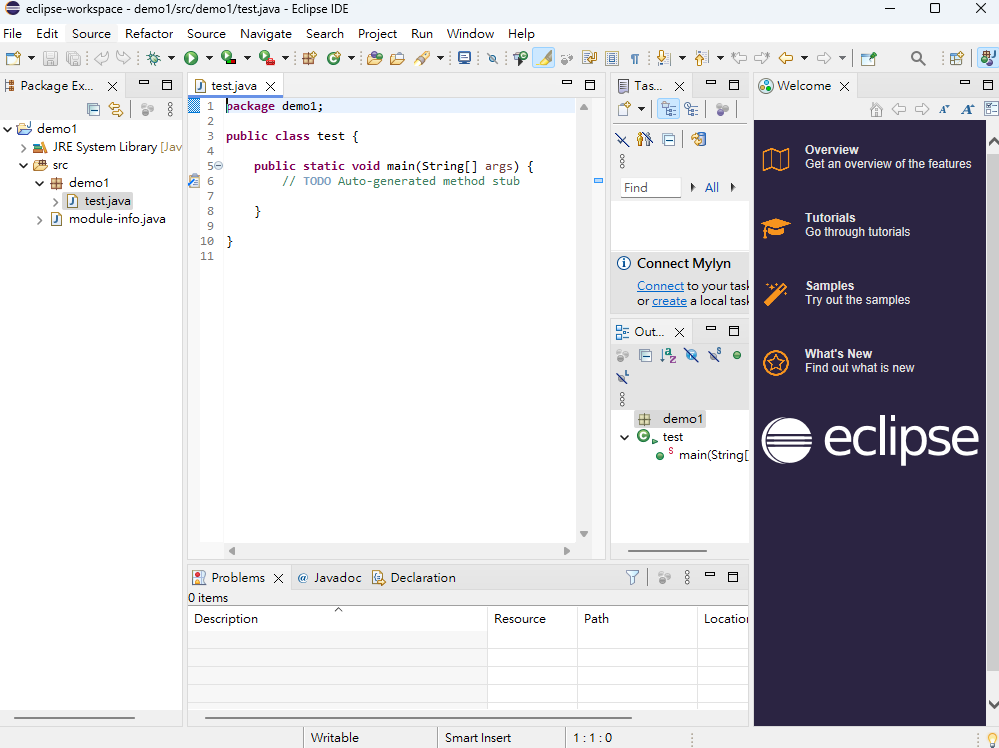Click the magnifier Search icon in toolbar
Image resolution: width=999 pixels, height=748 pixels.
tap(918, 59)
